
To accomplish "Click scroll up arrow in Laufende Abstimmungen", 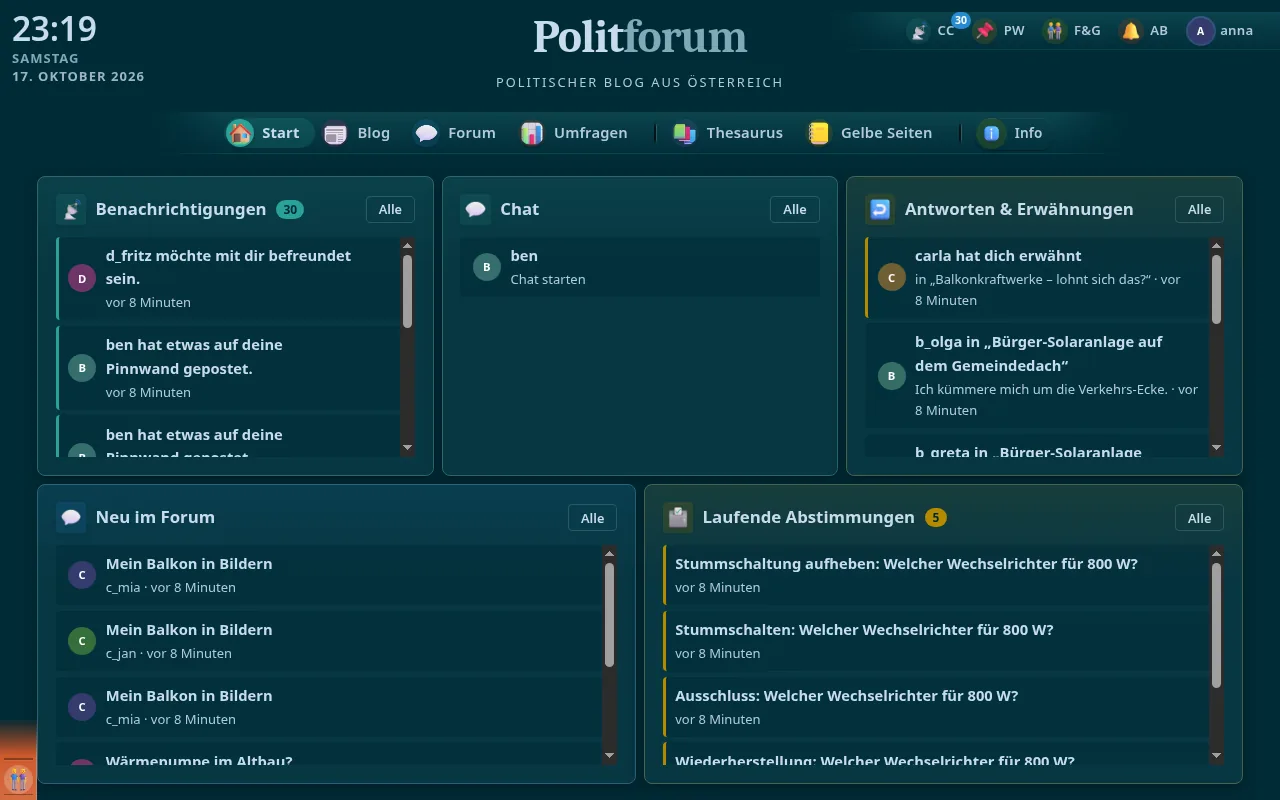I will [x=1216, y=553].
